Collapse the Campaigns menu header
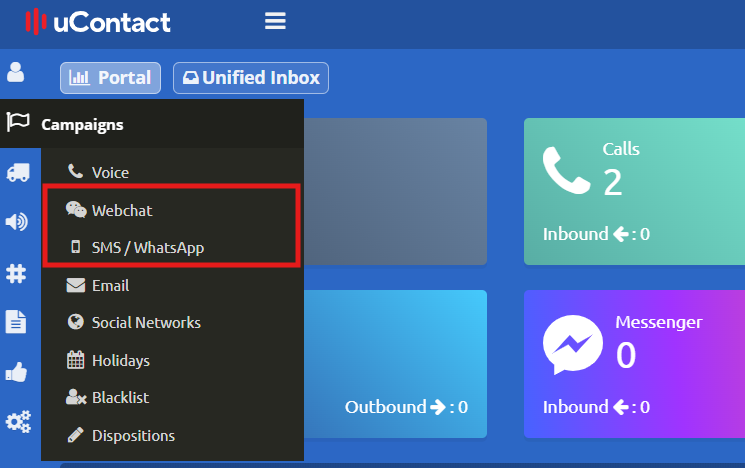Screen dimensions: 745x468 [82, 124]
